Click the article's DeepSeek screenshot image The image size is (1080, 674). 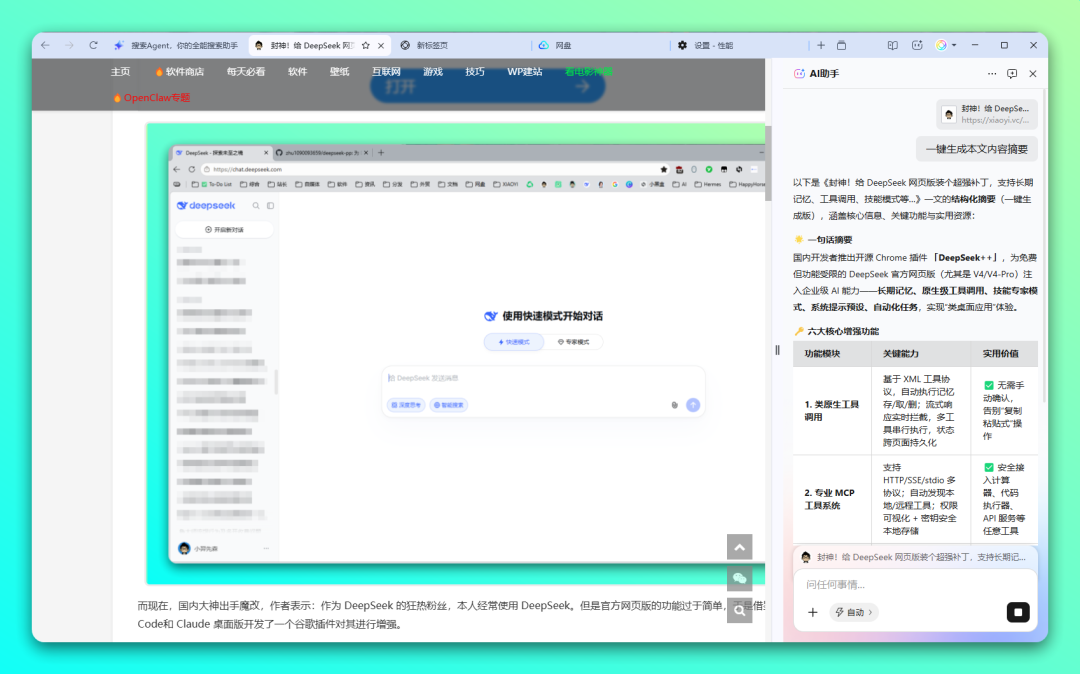click(456, 354)
